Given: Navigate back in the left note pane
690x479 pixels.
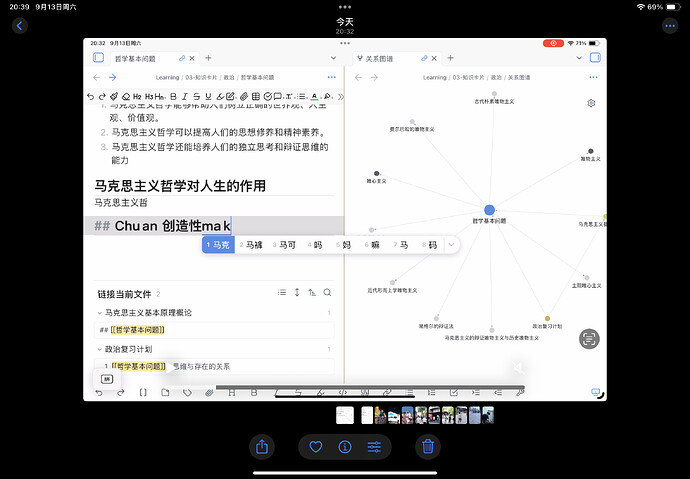Looking at the screenshot, I should point(96,77).
